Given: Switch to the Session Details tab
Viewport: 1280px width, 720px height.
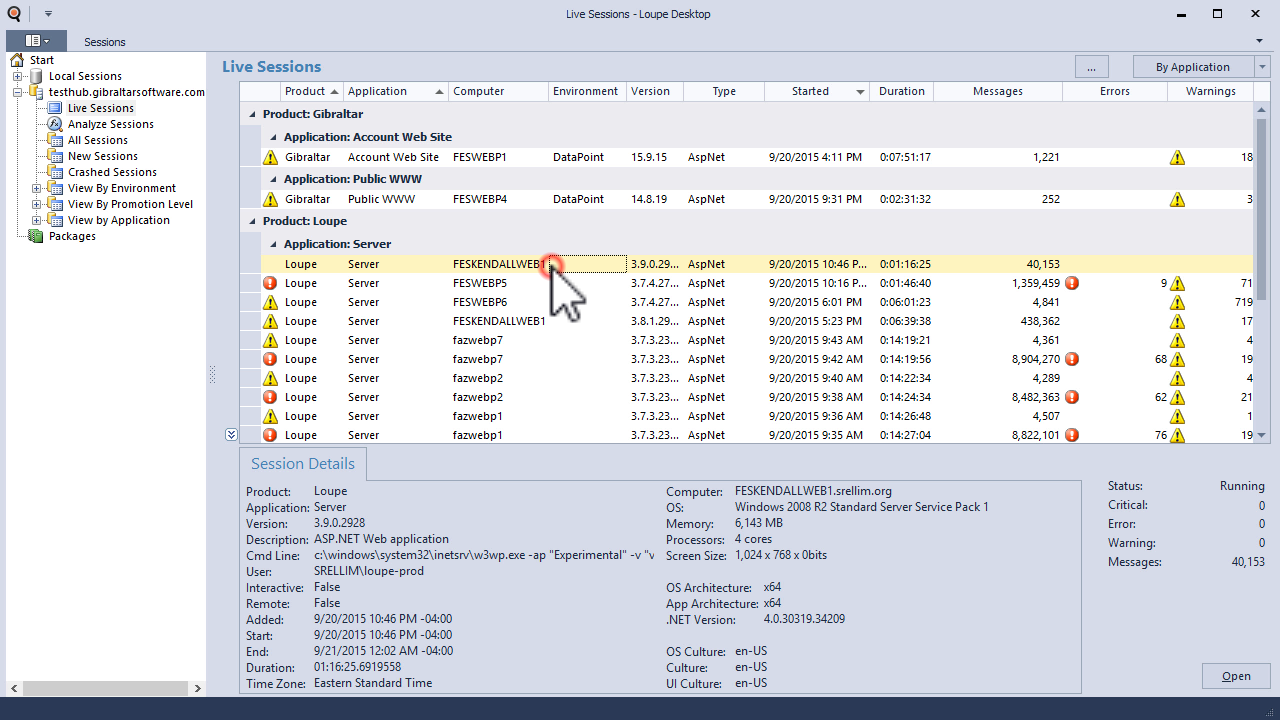Looking at the screenshot, I should [x=303, y=464].
